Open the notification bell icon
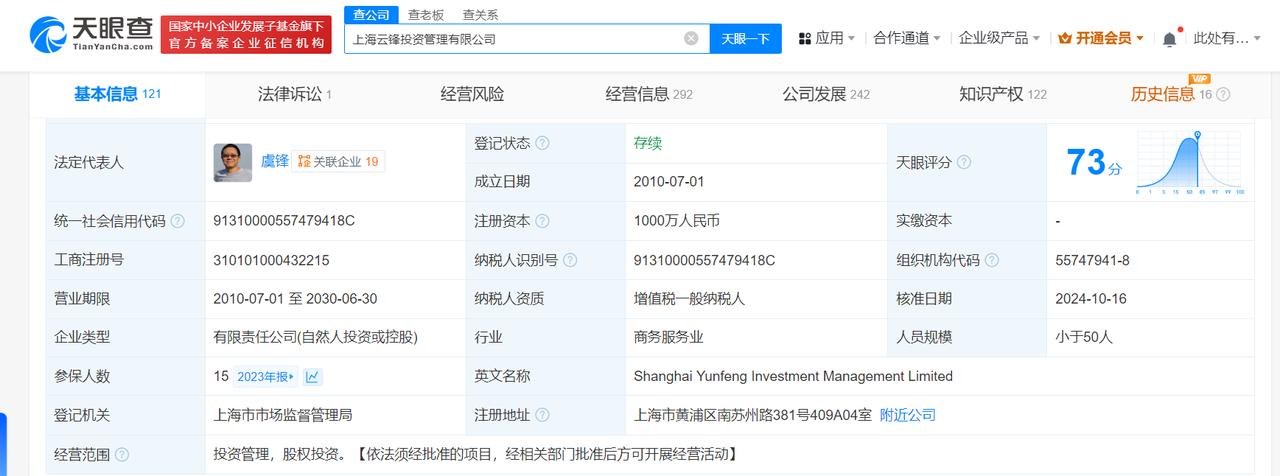Viewport: 1280px width, 476px height. point(1169,39)
